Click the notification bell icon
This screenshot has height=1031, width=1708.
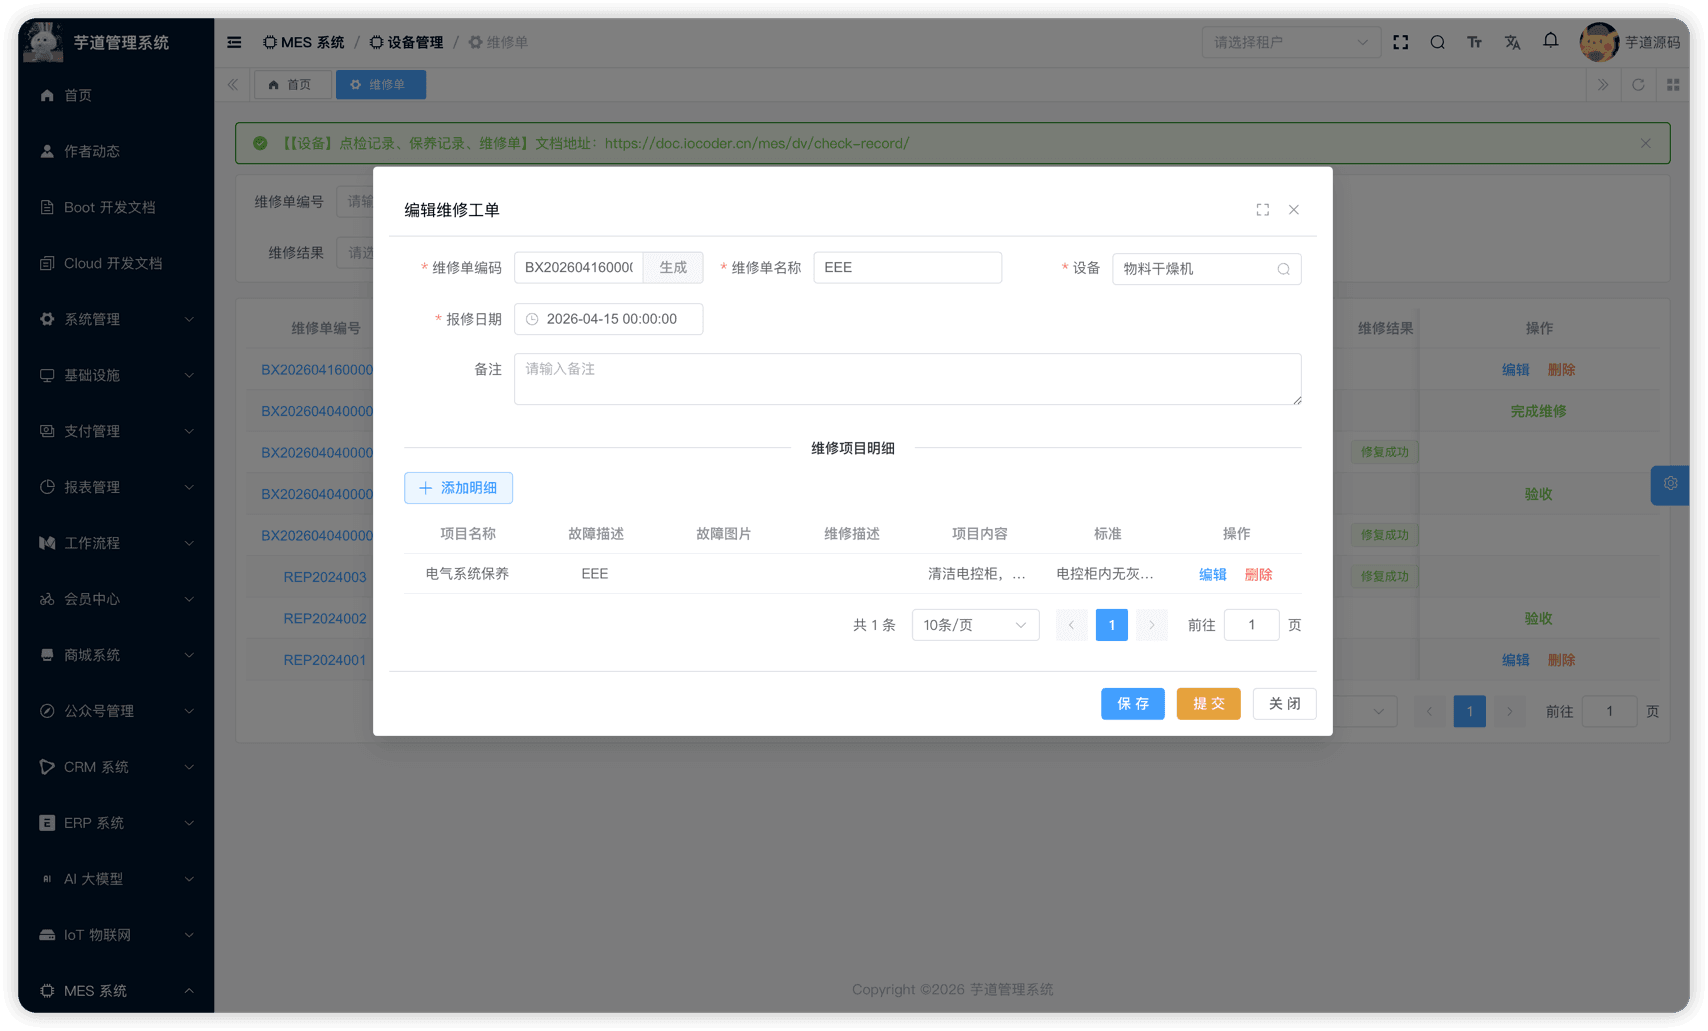click(x=1550, y=42)
